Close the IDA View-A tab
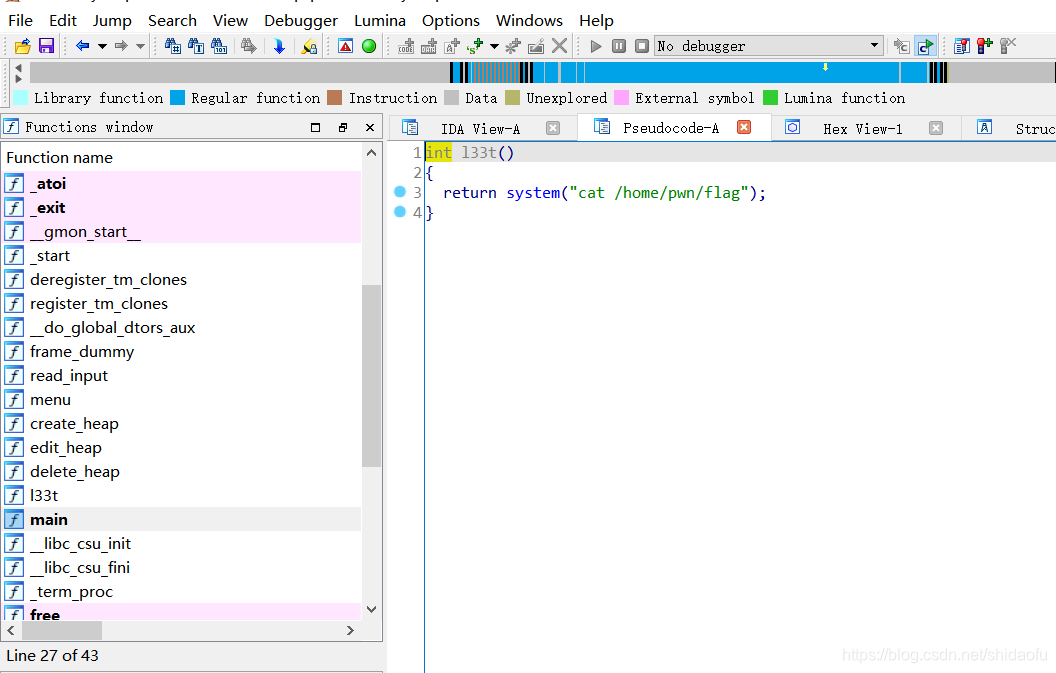Image resolution: width=1056 pixels, height=673 pixels. (553, 128)
